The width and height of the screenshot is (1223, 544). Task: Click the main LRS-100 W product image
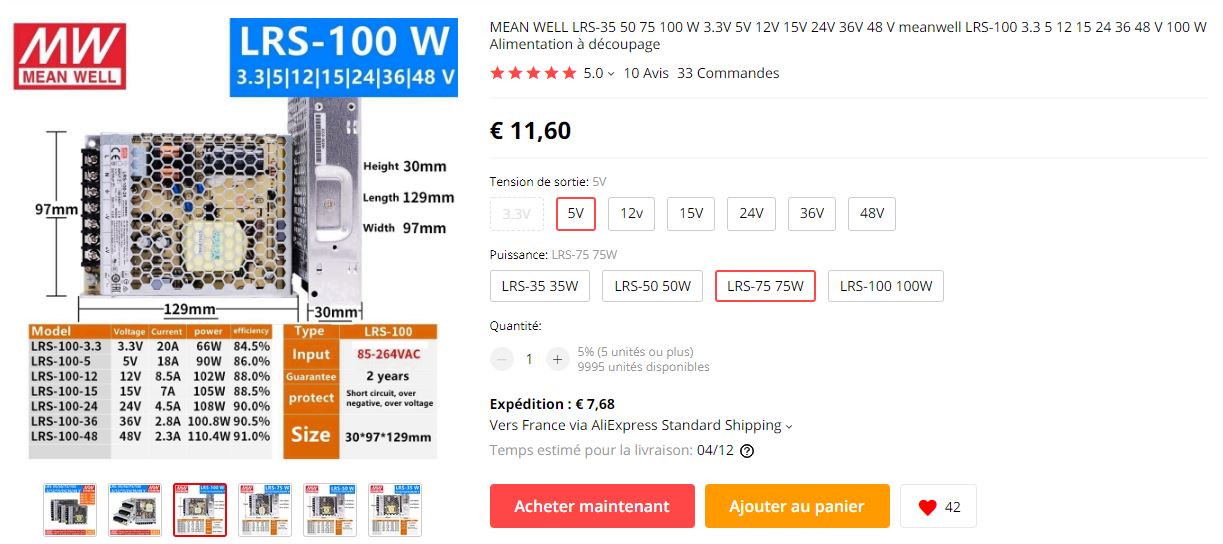(x=236, y=240)
